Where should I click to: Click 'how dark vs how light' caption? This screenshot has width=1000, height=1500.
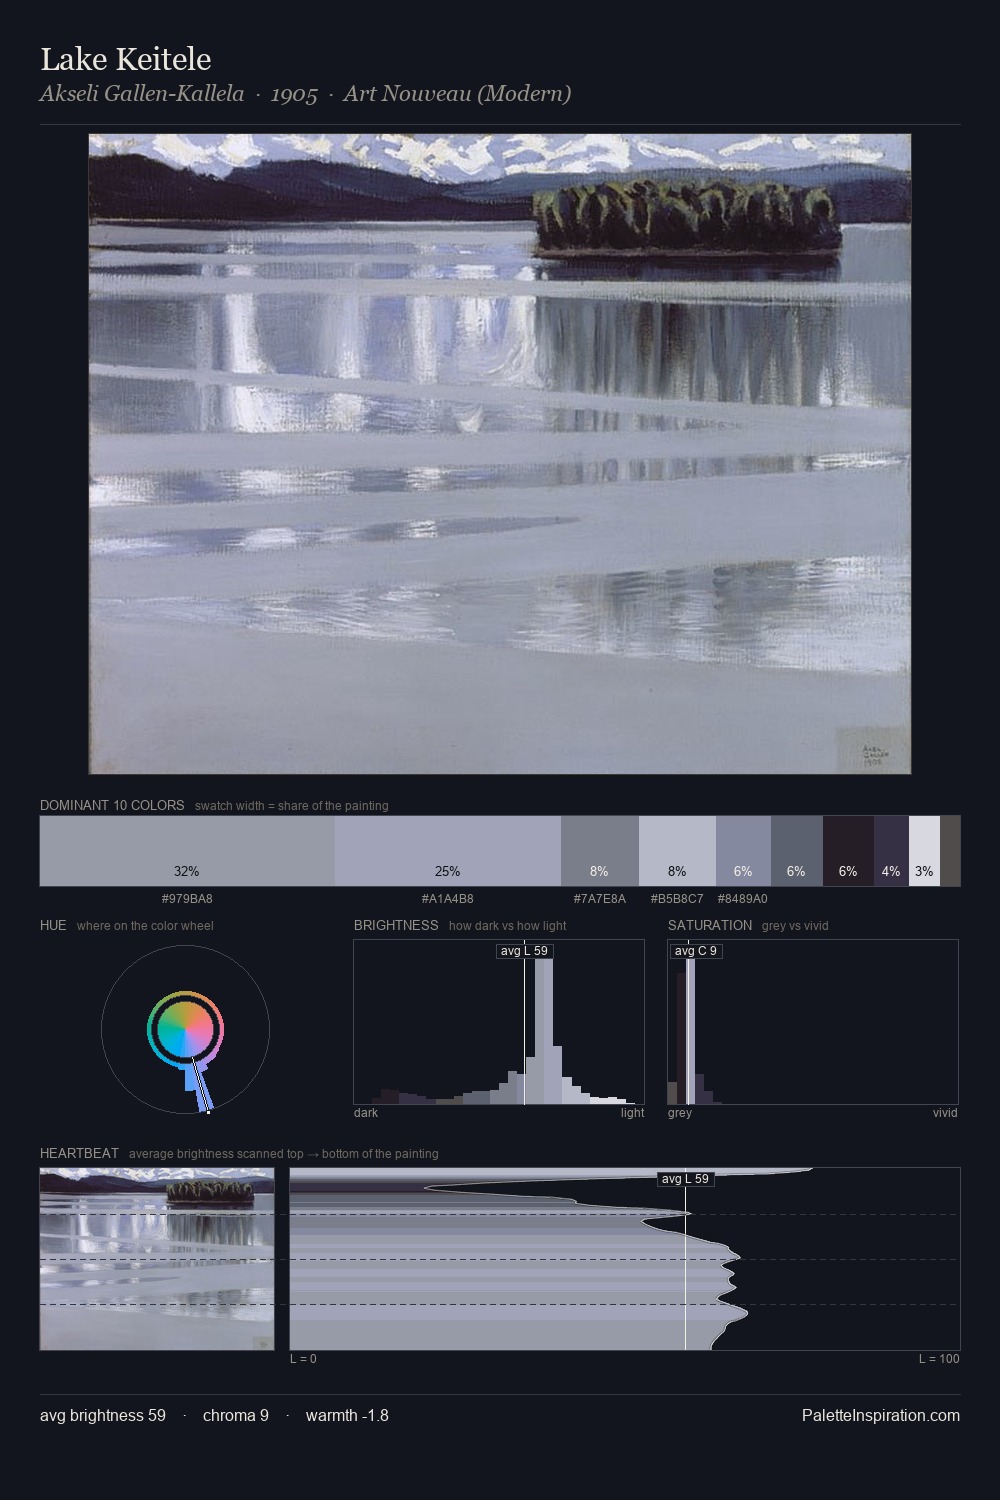pyautogui.click(x=507, y=926)
